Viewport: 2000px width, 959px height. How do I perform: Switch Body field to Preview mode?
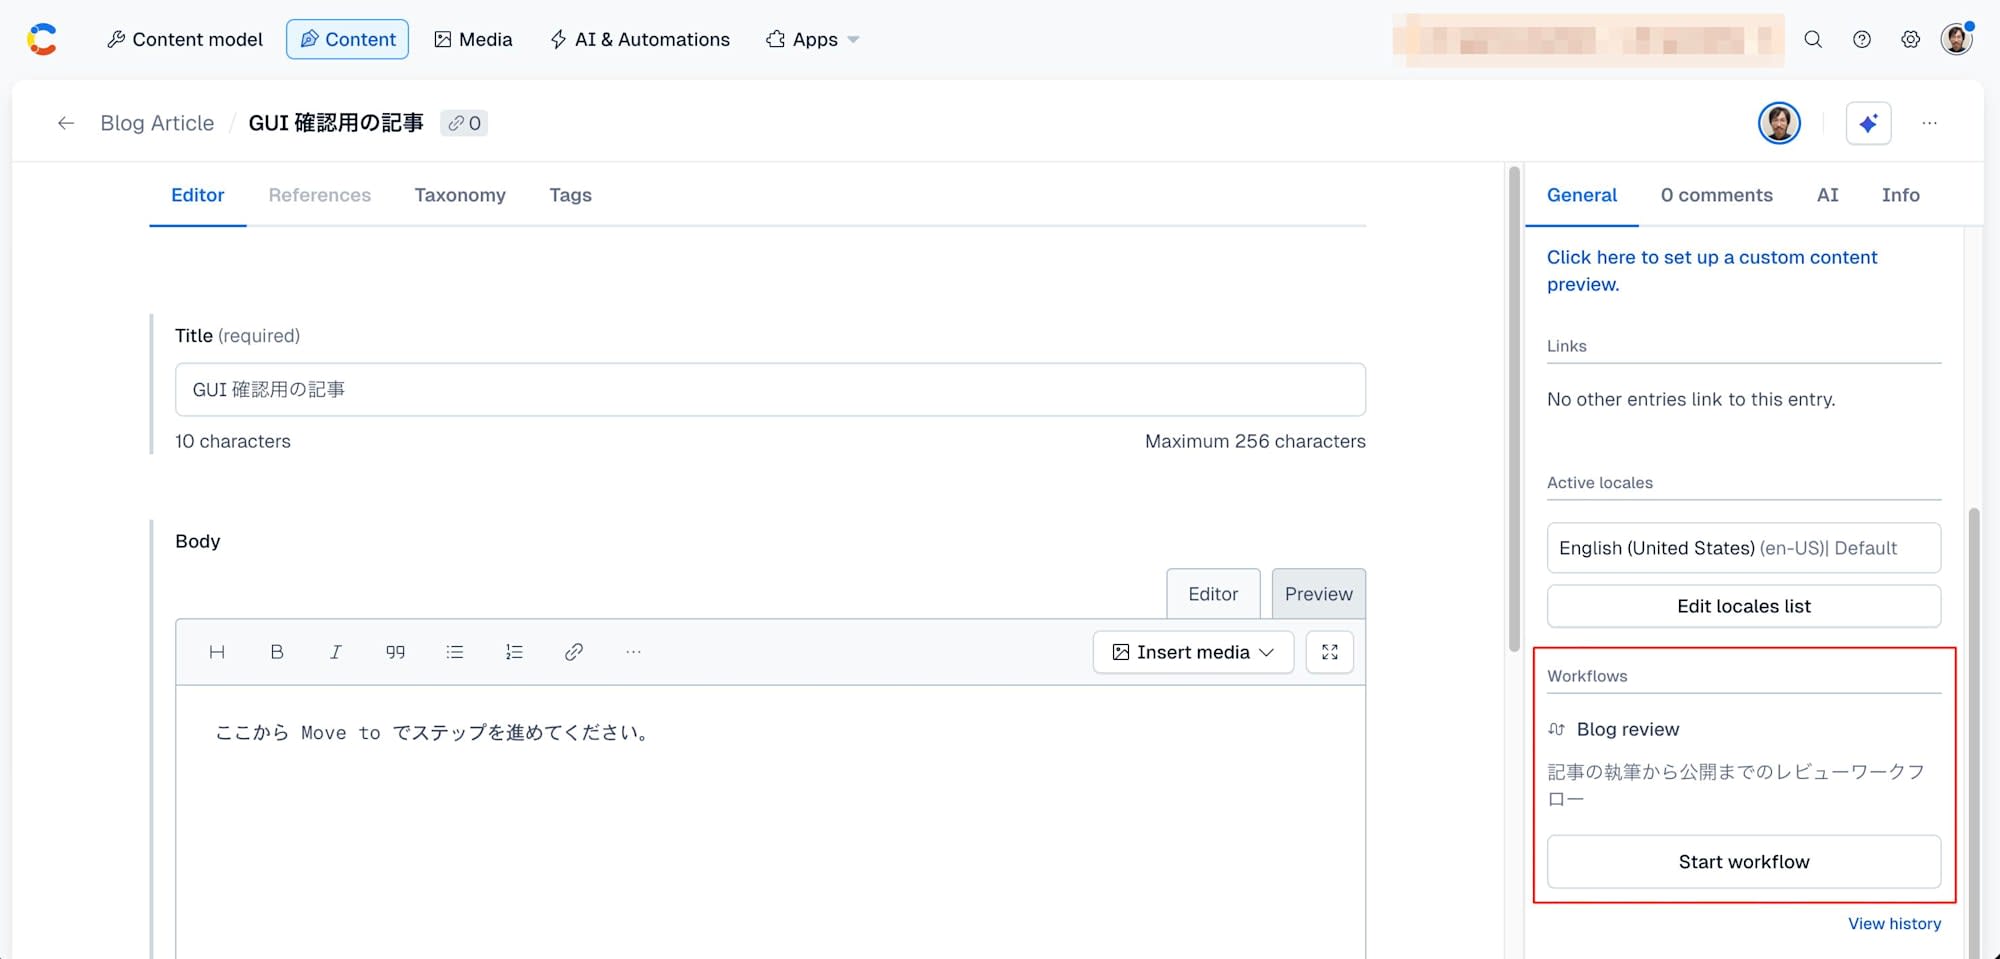coord(1318,594)
